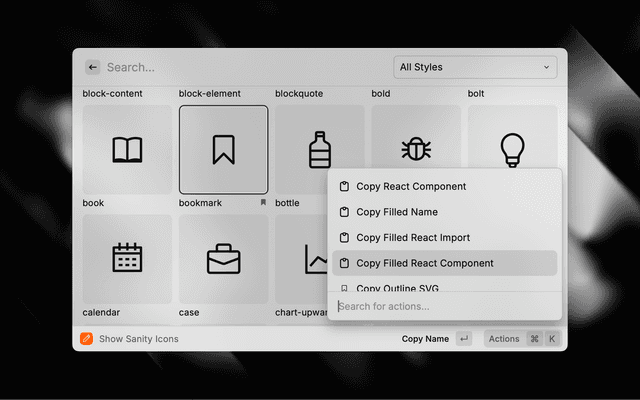Choose Copy React Component action
The image size is (640, 400).
pos(444,187)
